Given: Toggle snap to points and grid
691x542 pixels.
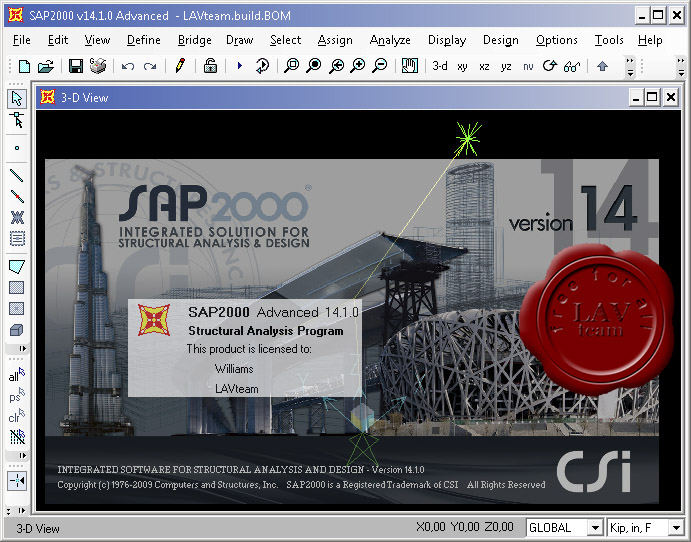Looking at the screenshot, I should coord(17,481).
